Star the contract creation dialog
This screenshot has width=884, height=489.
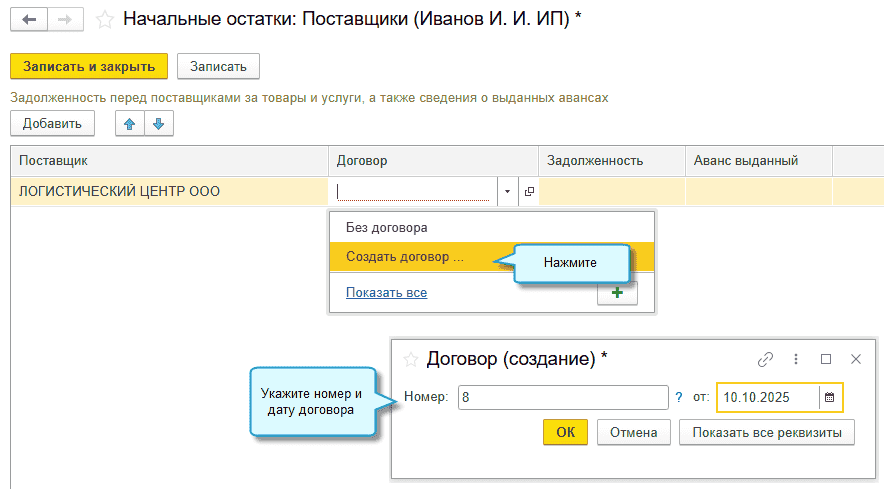click(409, 359)
